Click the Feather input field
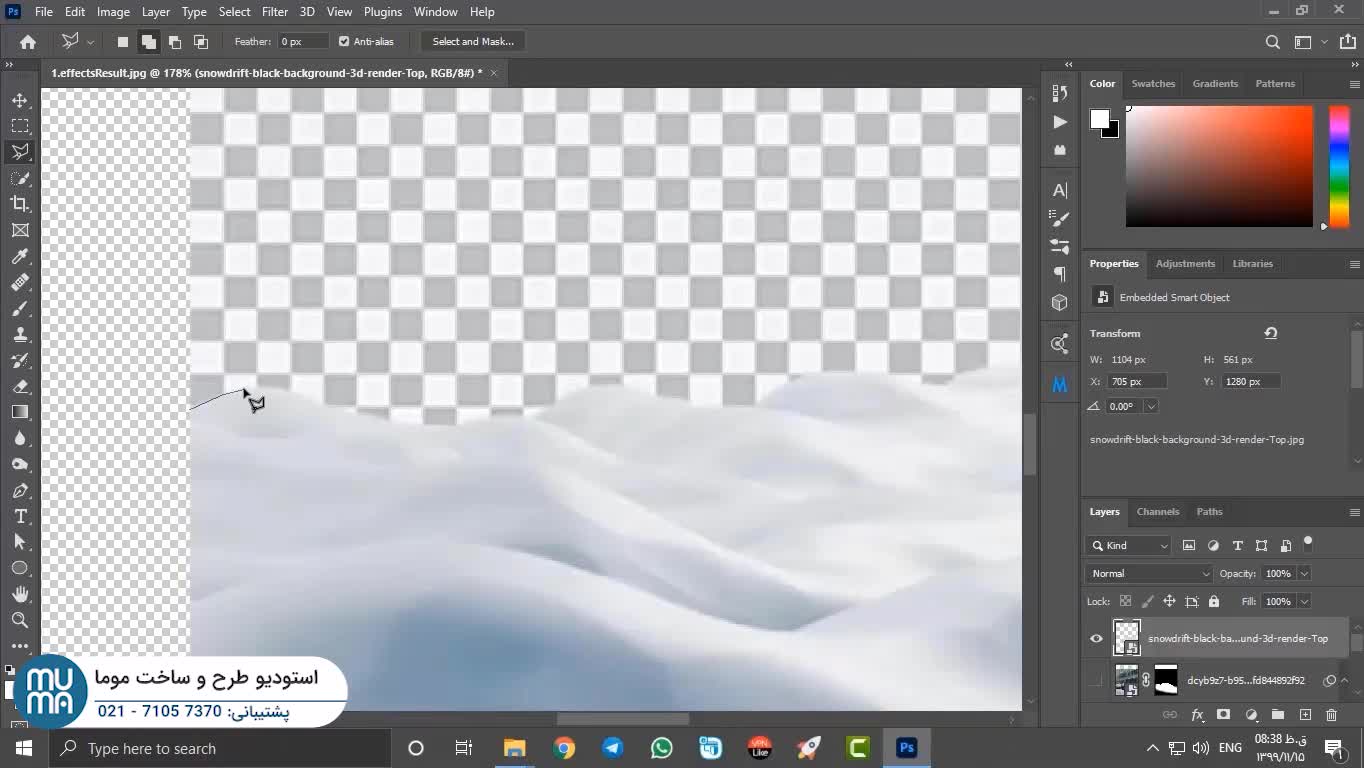 (x=303, y=42)
